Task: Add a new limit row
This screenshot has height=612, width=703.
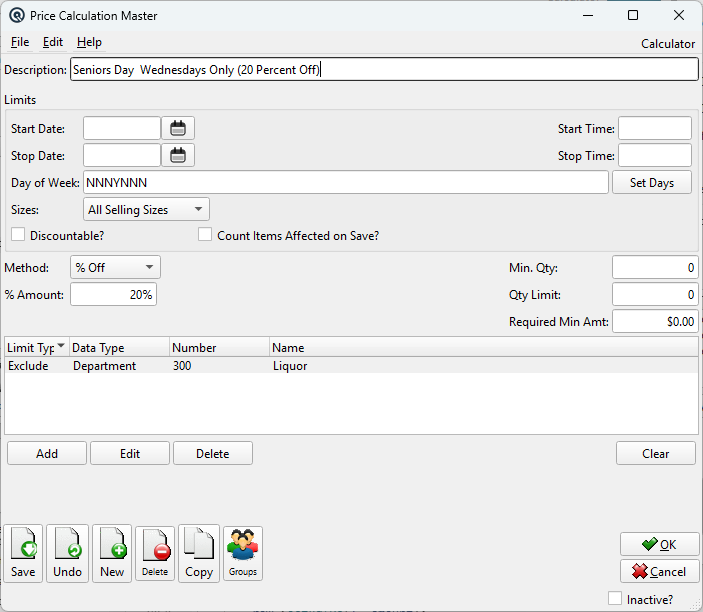Action: click(47, 453)
